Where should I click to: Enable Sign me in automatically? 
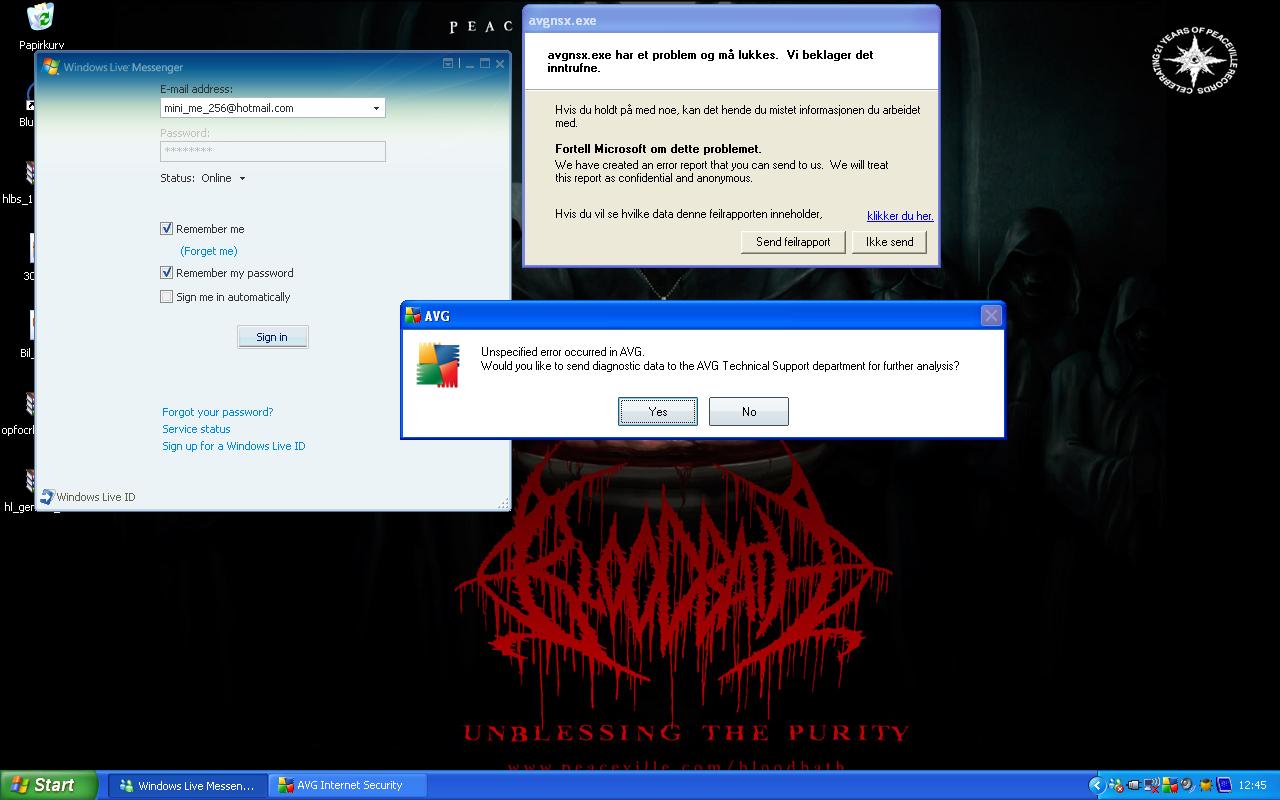167,297
